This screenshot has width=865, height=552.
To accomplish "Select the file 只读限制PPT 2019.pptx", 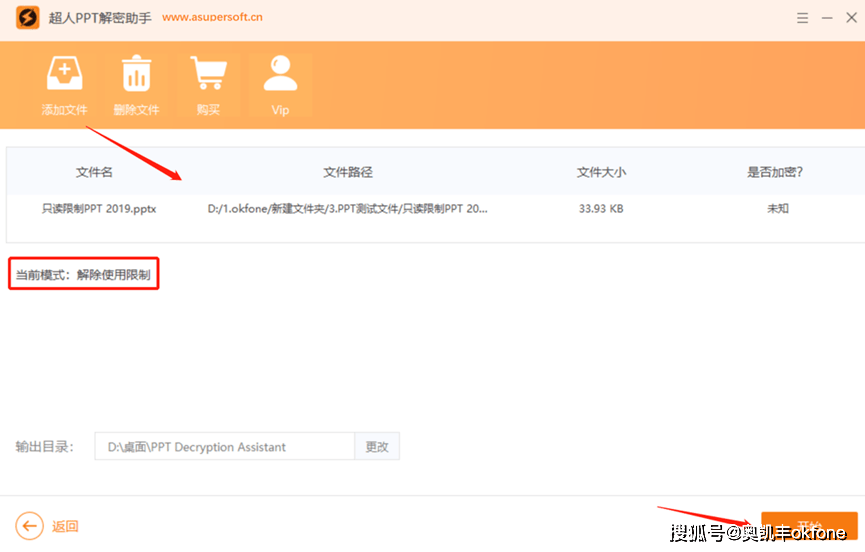I will click(98, 209).
